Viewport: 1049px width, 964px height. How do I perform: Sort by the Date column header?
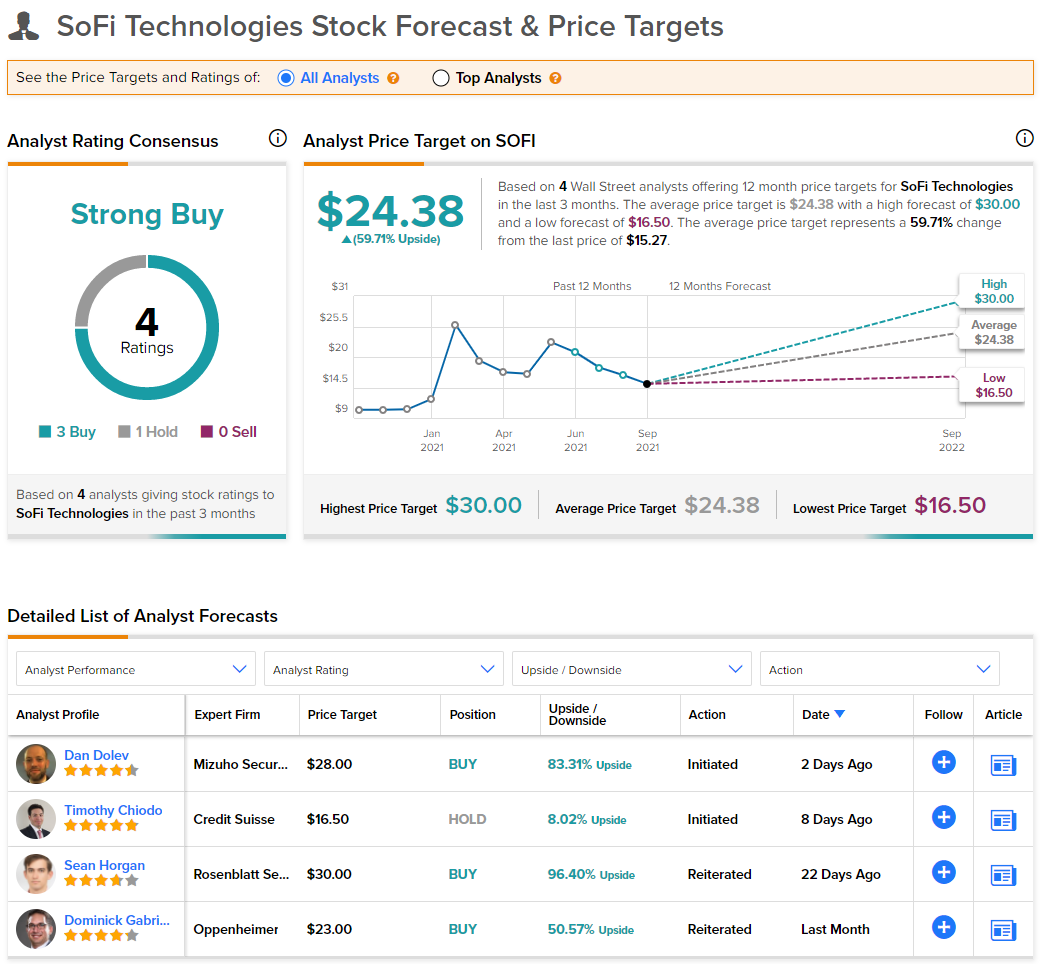click(x=823, y=714)
